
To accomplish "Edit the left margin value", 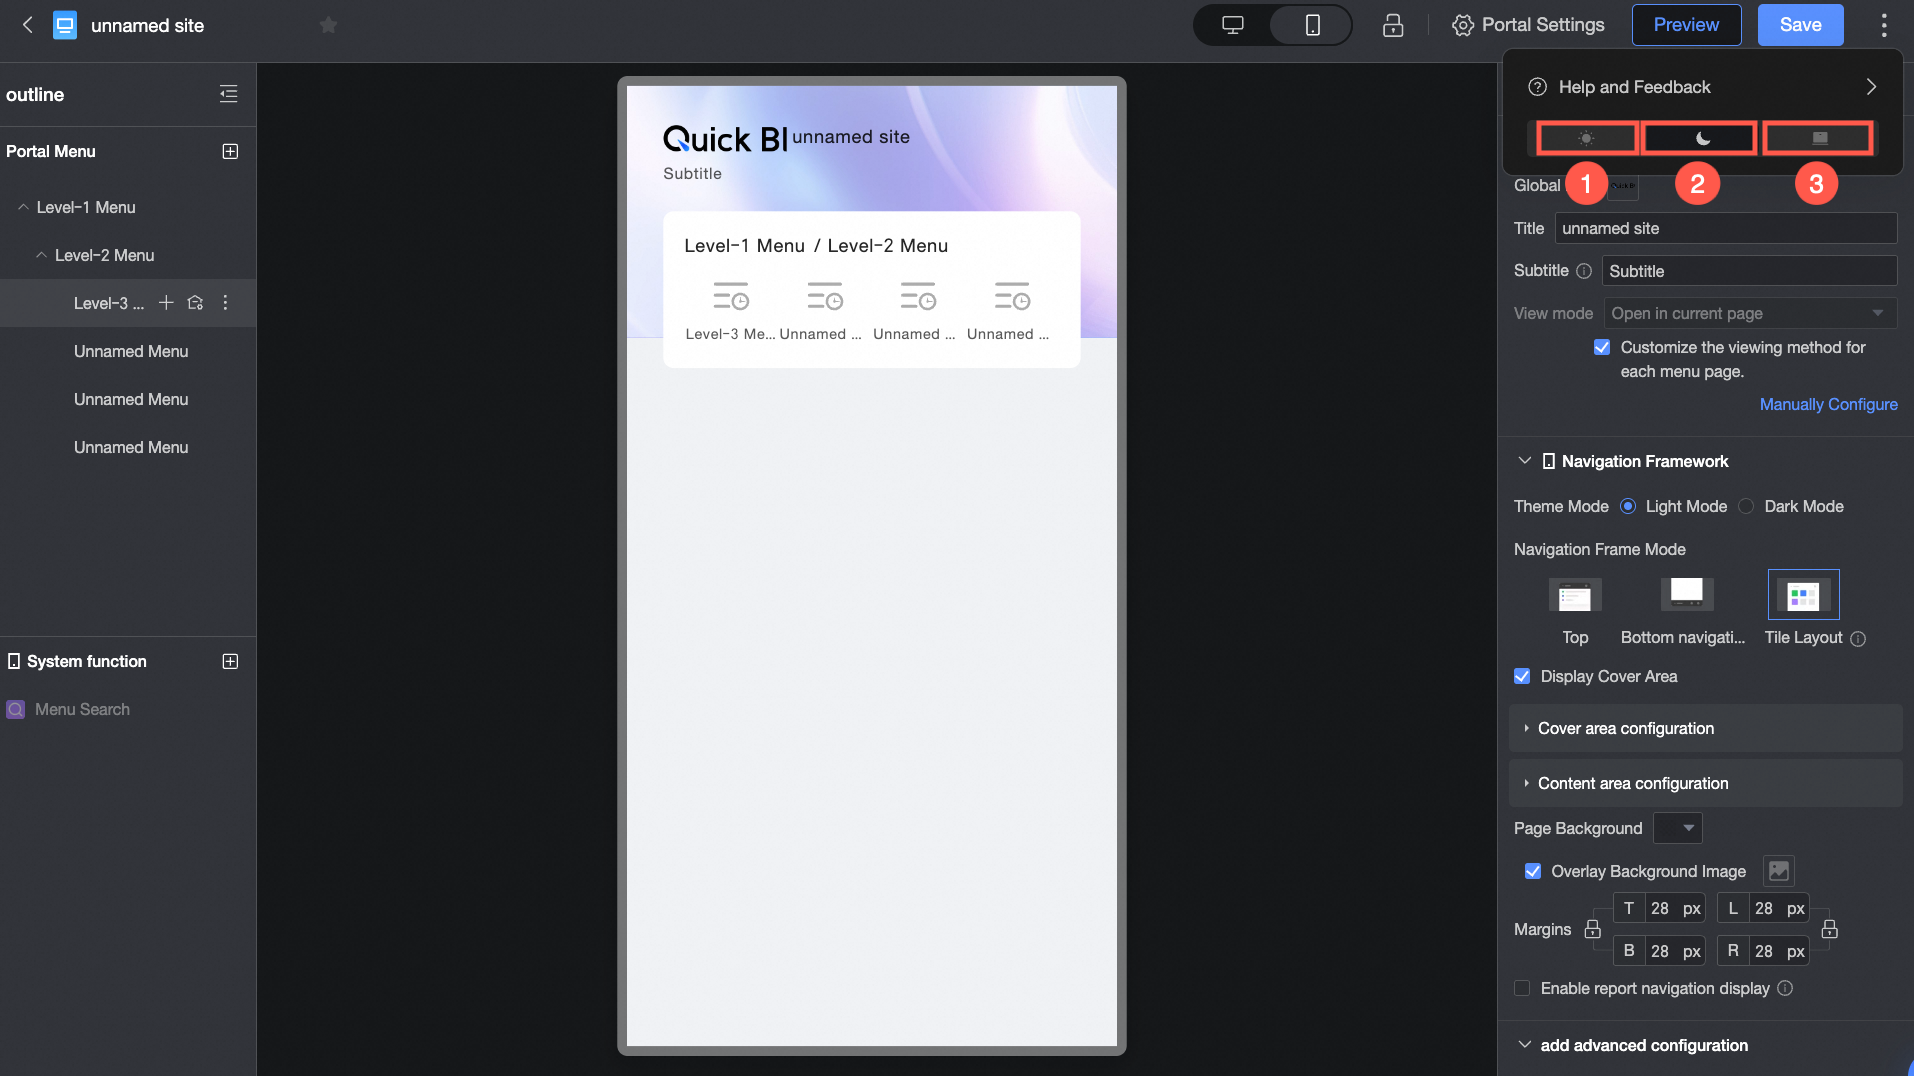I will click(1763, 908).
